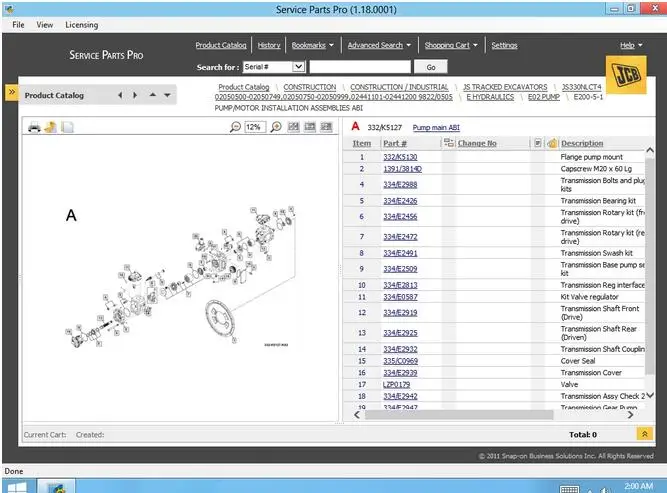Click in the search text input field
Screen dimensions: 667x493
tap(360, 67)
